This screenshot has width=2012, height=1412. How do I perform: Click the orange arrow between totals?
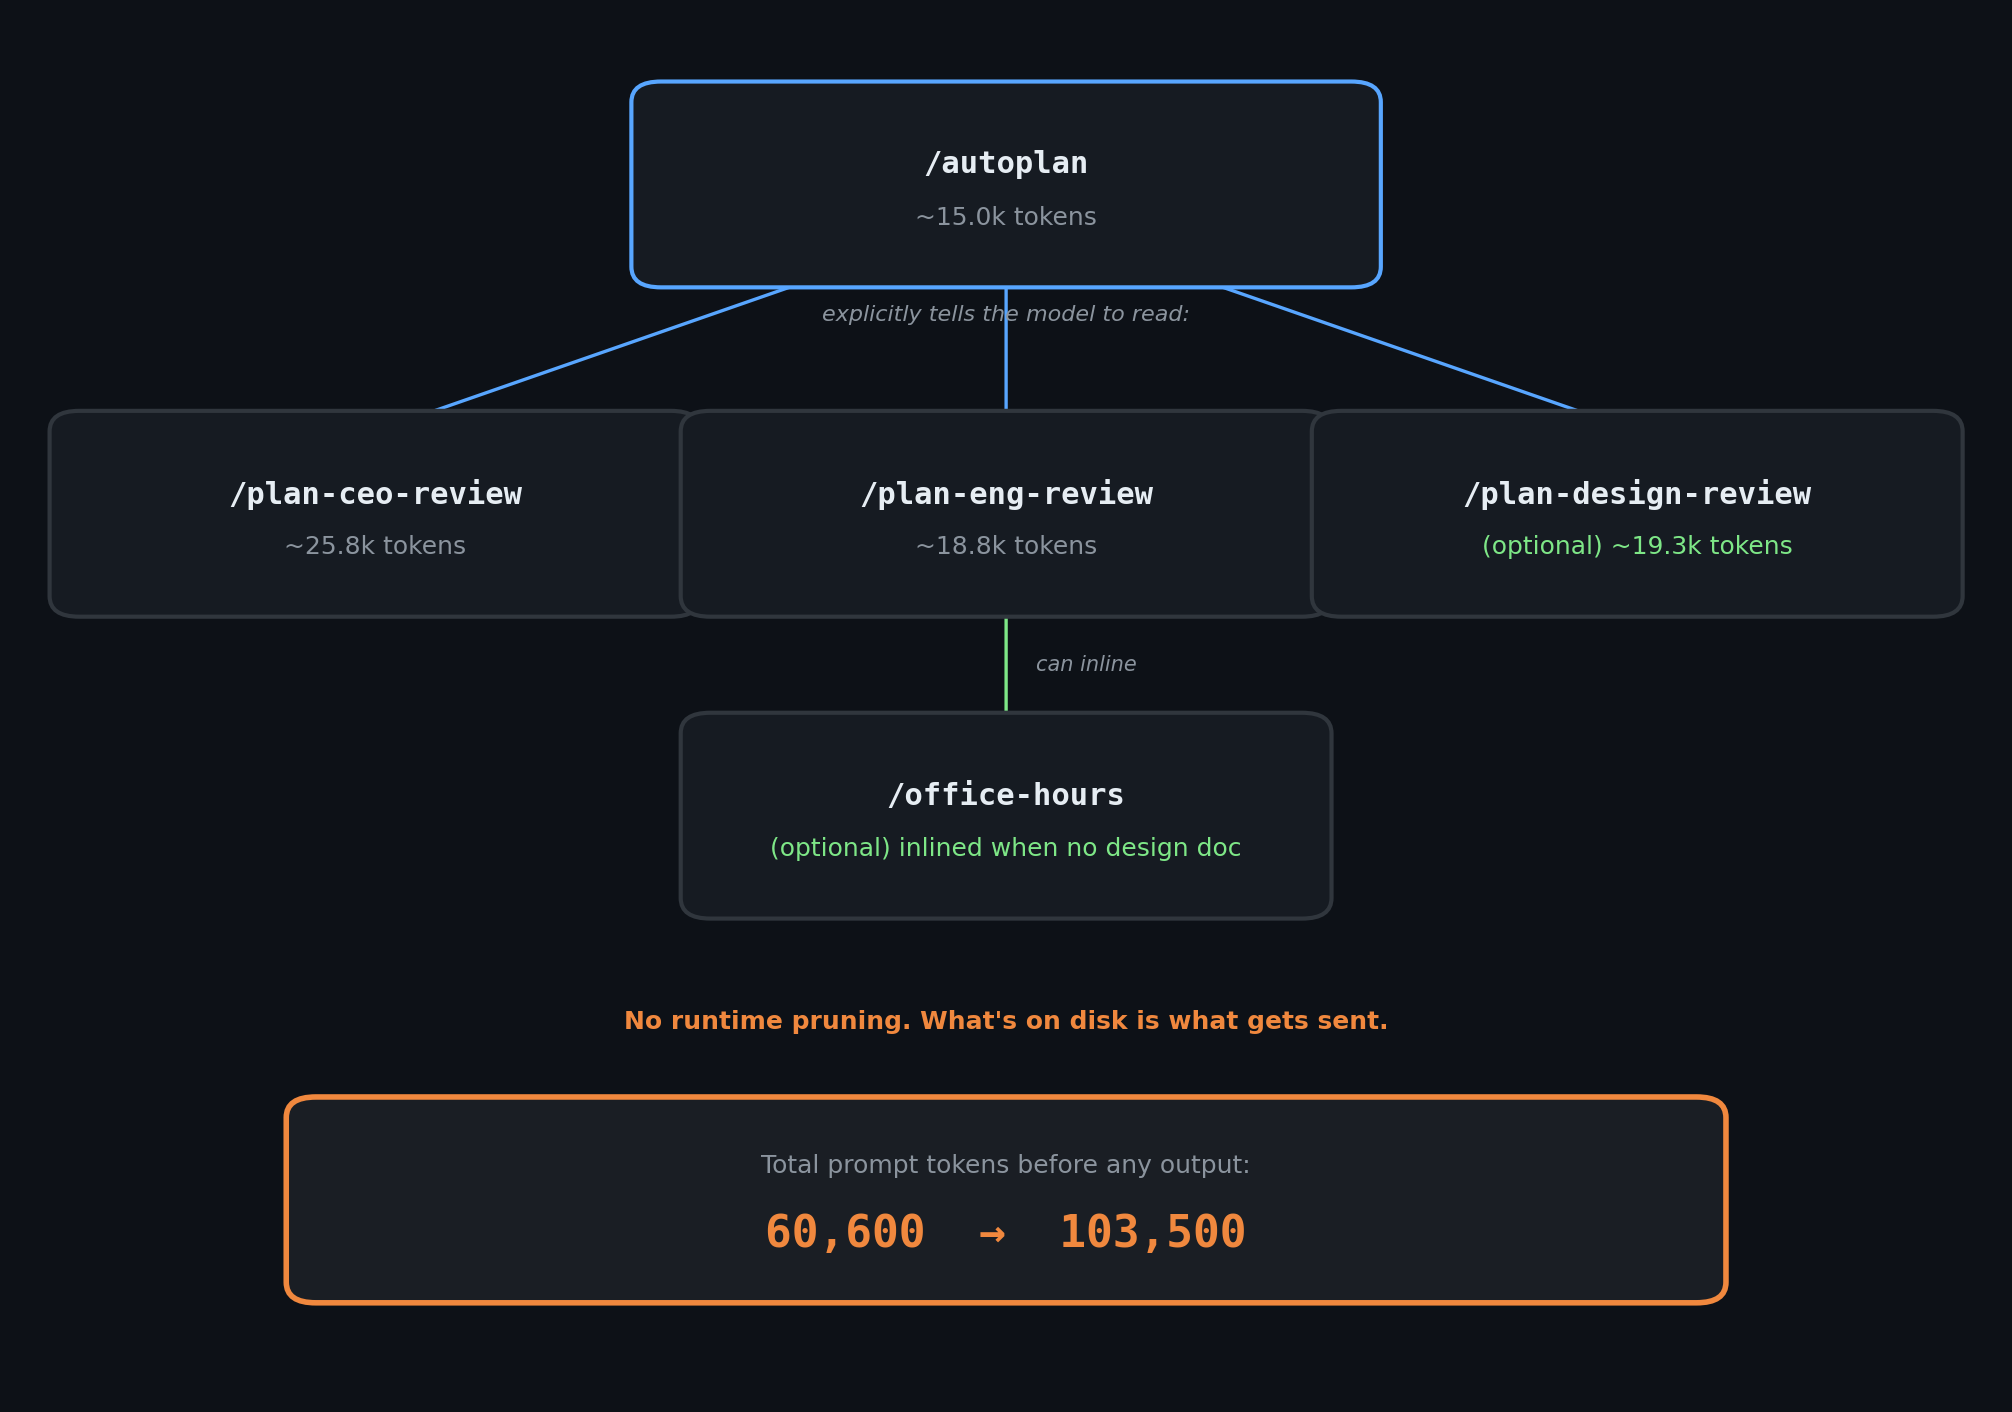991,1235
